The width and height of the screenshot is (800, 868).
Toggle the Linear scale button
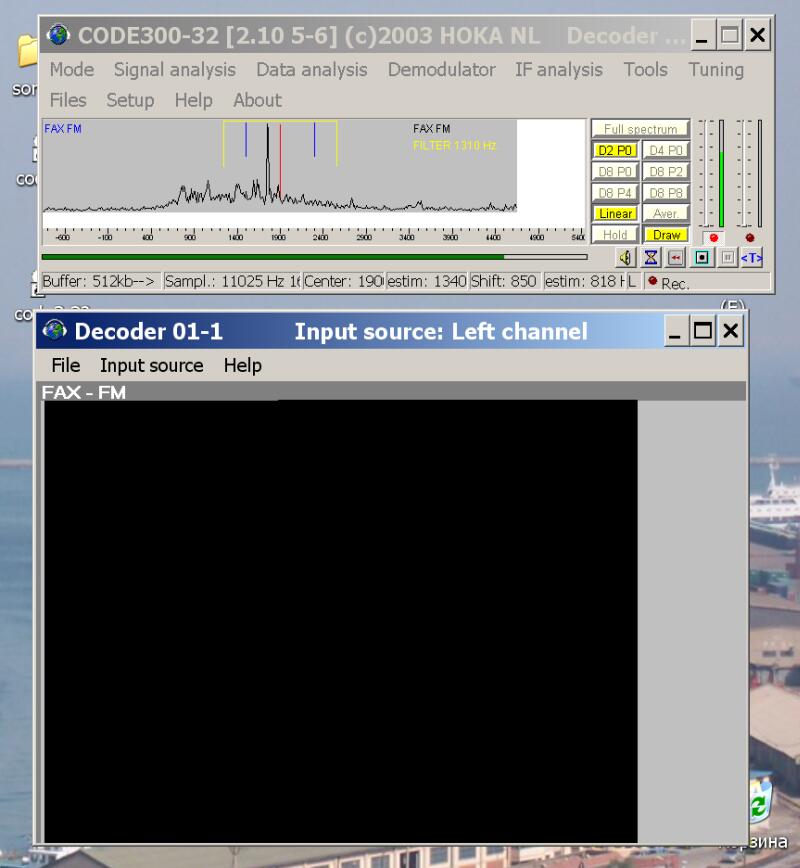pos(615,214)
